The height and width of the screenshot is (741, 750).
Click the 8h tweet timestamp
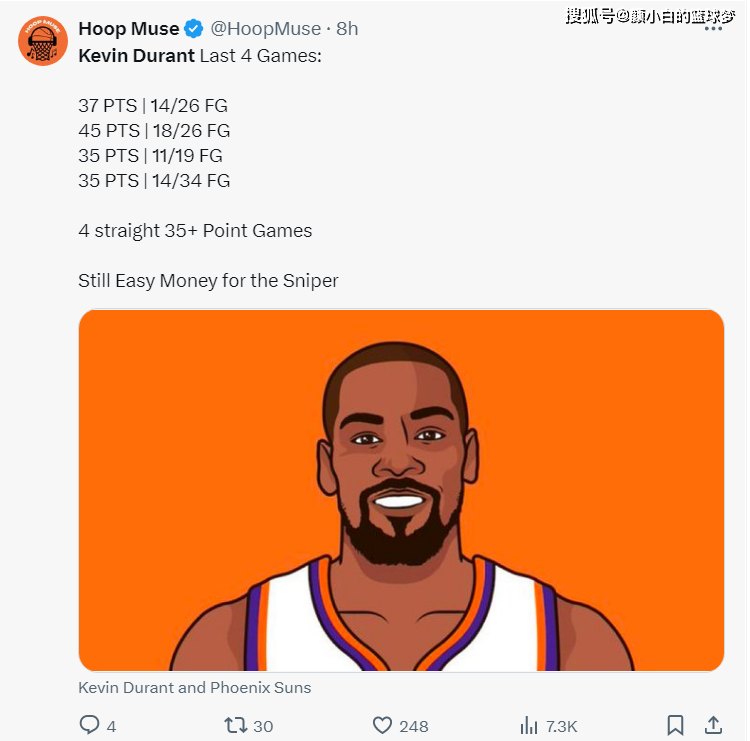[348, 29]
